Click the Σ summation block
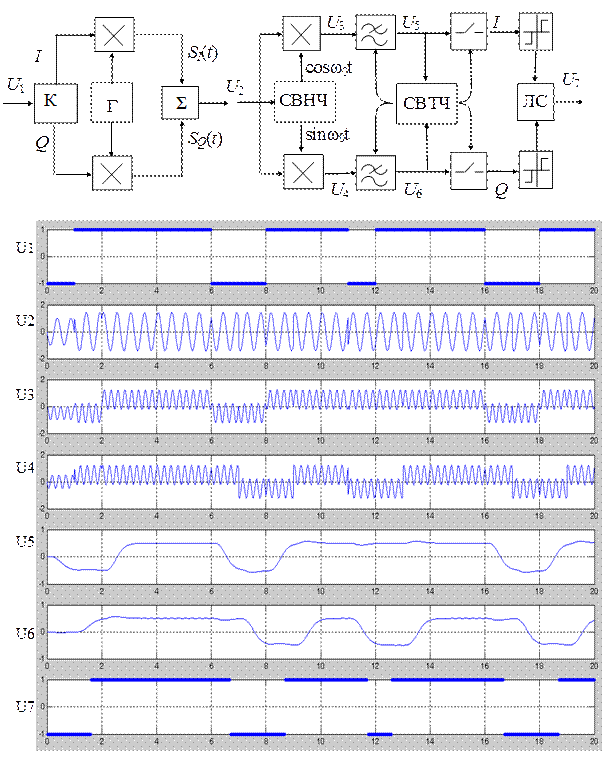The height and width of the screenshot is (765, 607). 180,102
